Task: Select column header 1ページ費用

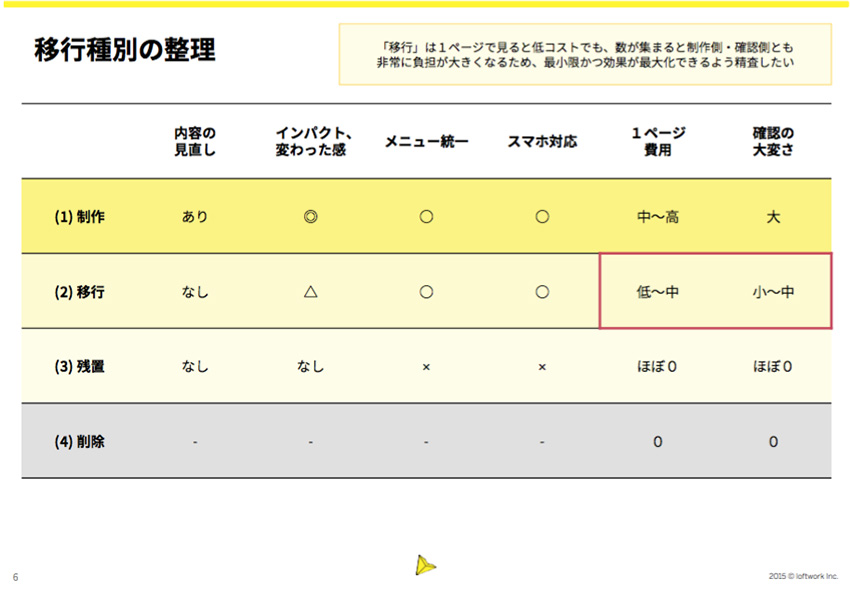Action: tap(658, 141)
